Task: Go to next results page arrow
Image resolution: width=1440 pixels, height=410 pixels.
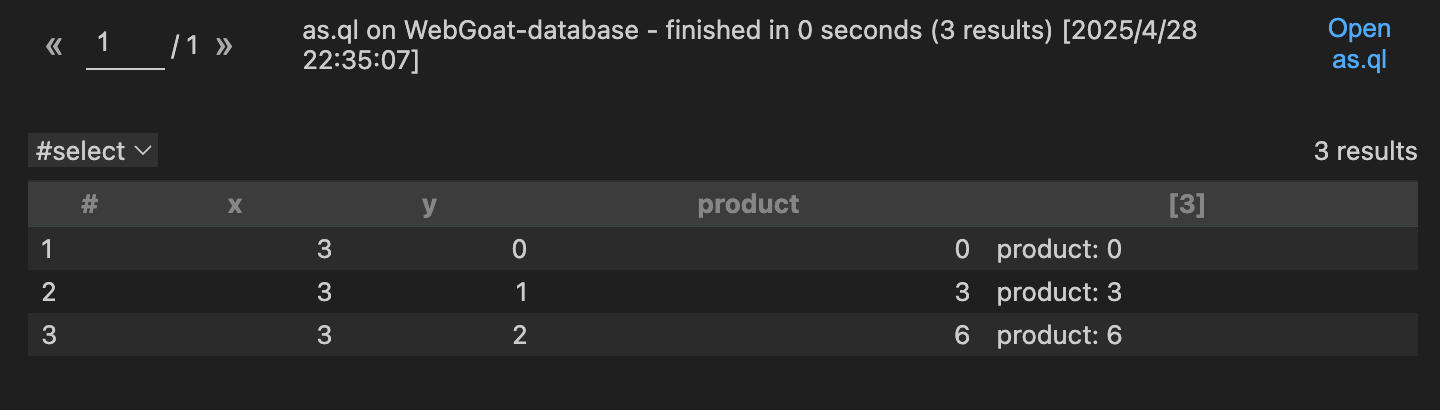Action: pos(224,46)
